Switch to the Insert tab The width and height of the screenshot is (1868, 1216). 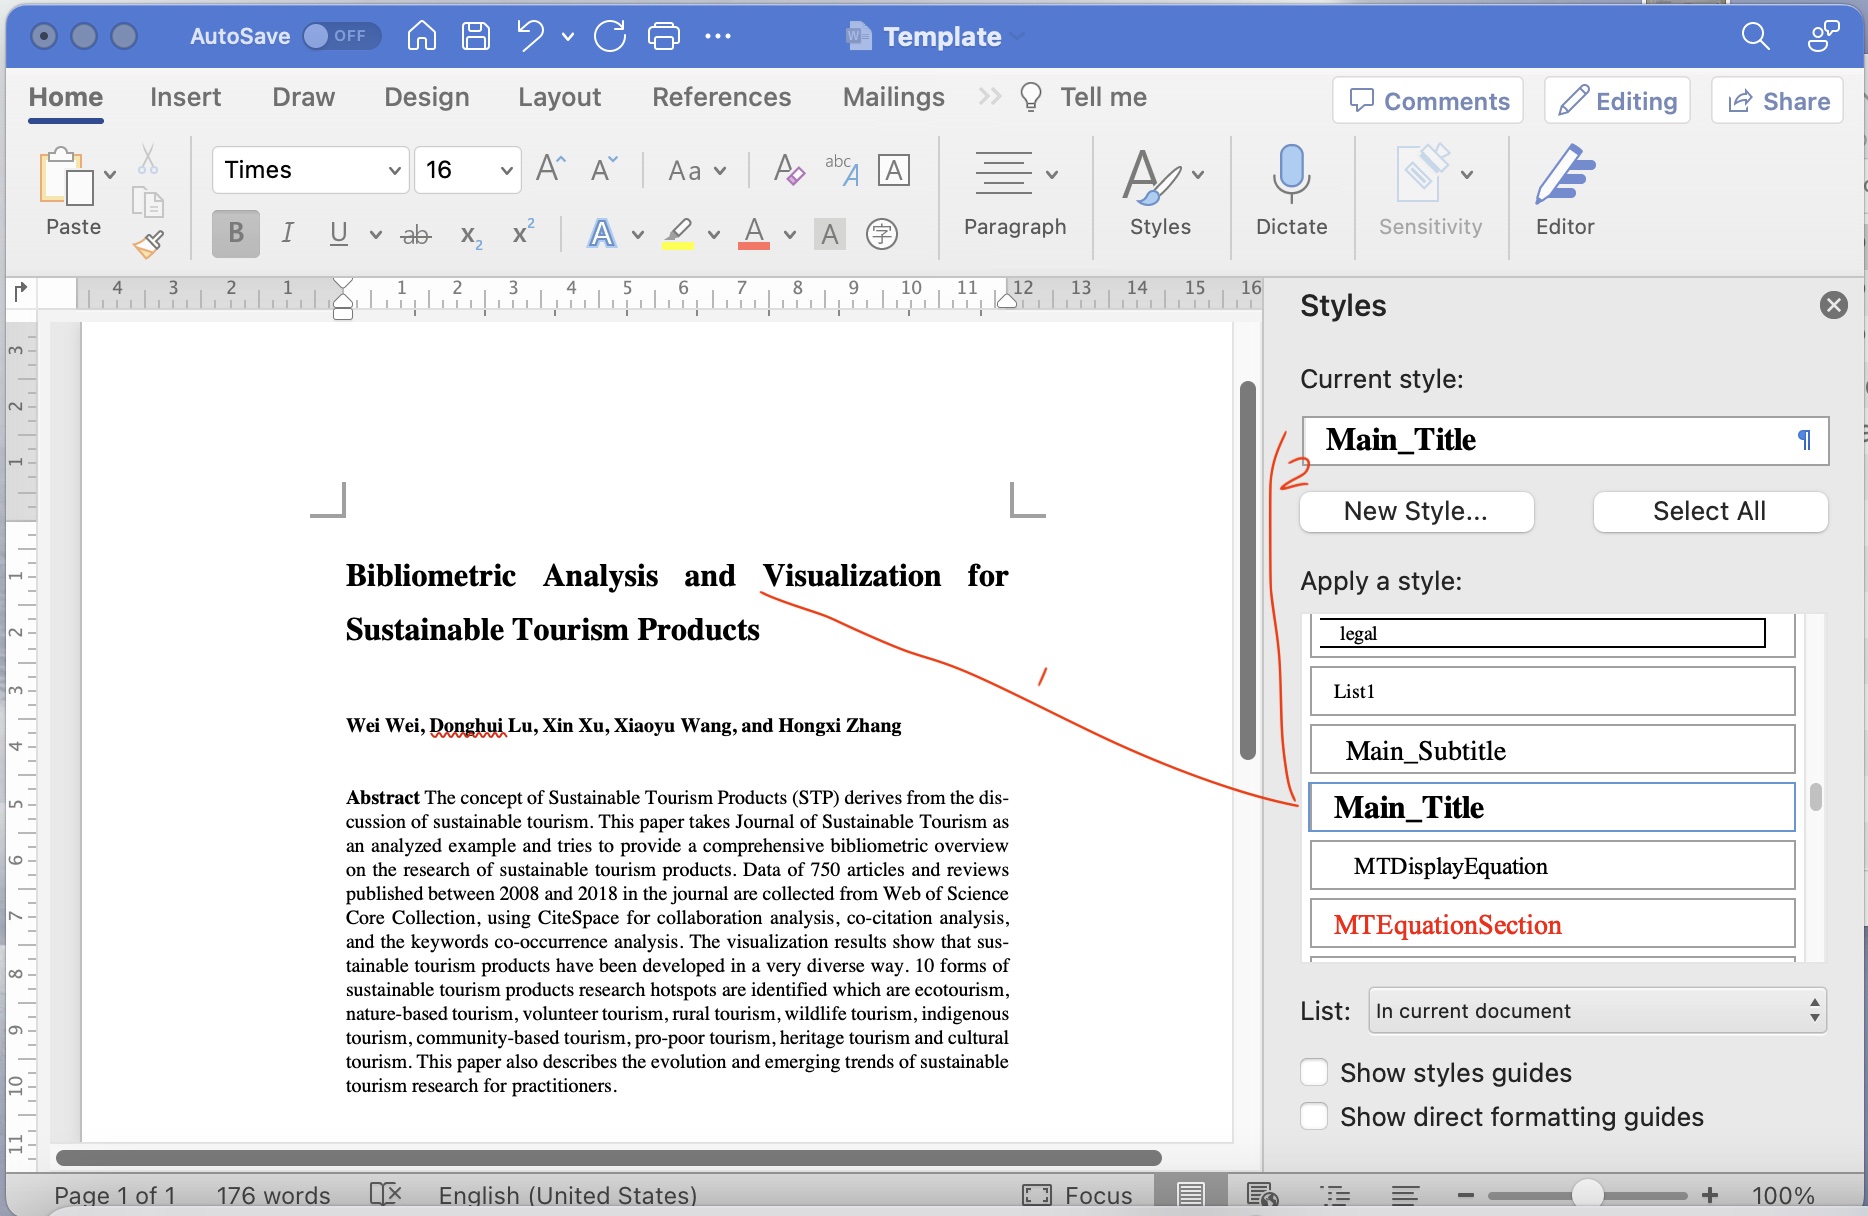point(185,97)
